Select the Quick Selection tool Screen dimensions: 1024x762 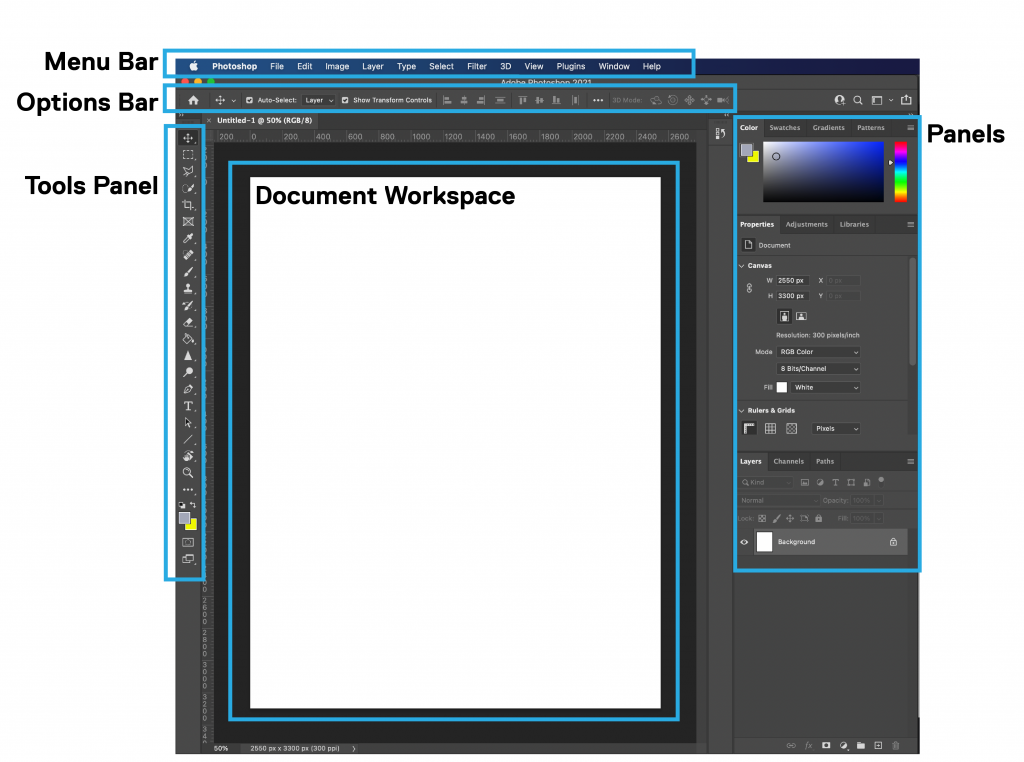click(188, 188)
